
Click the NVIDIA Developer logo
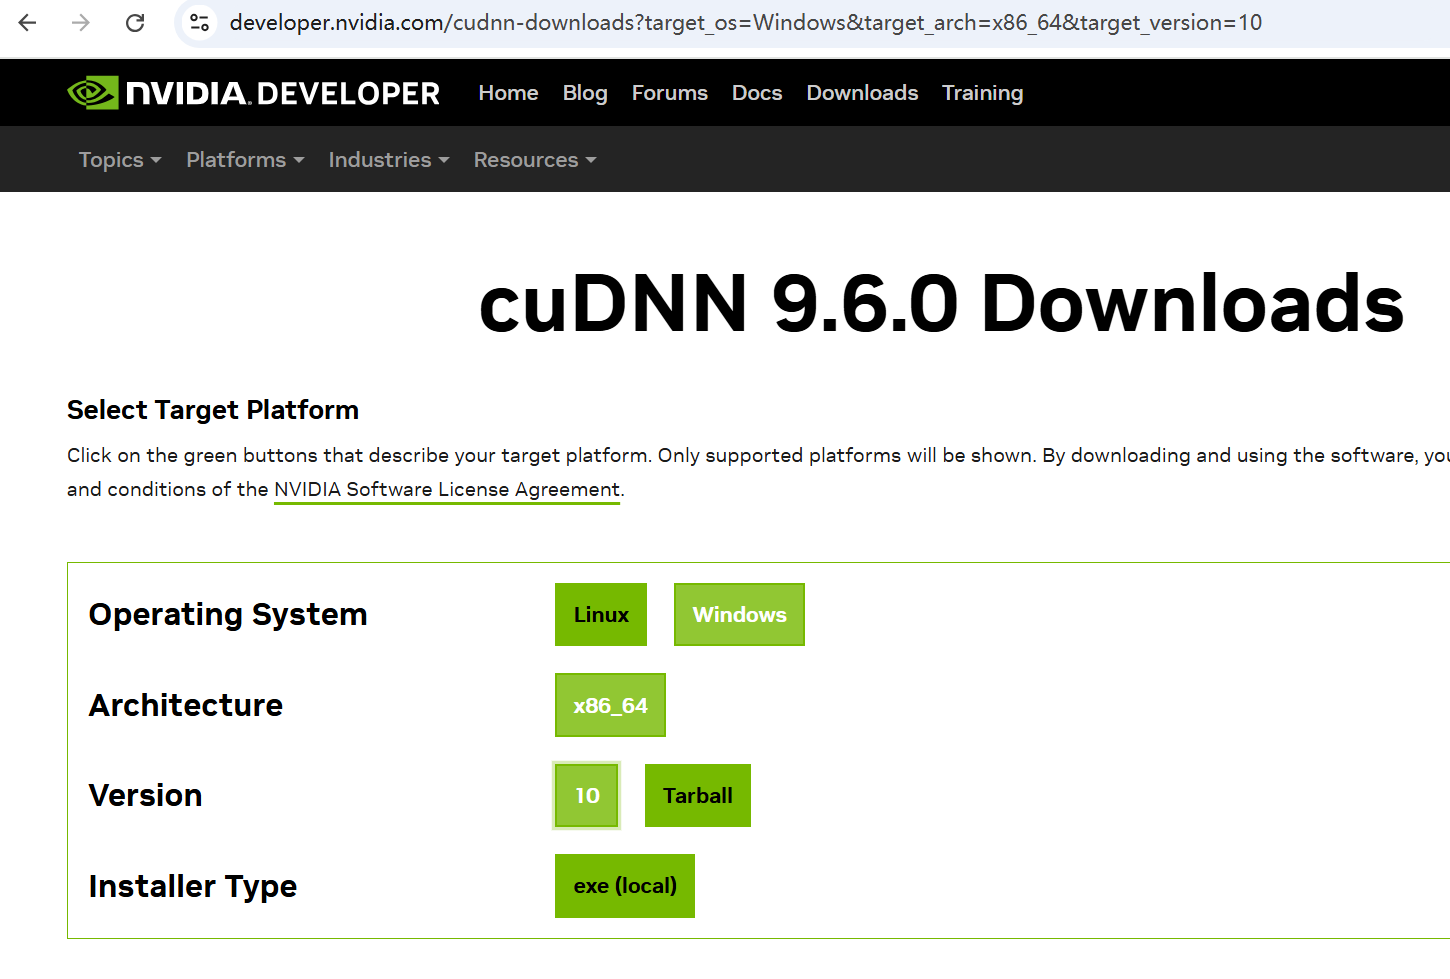[x=253, y=93]
